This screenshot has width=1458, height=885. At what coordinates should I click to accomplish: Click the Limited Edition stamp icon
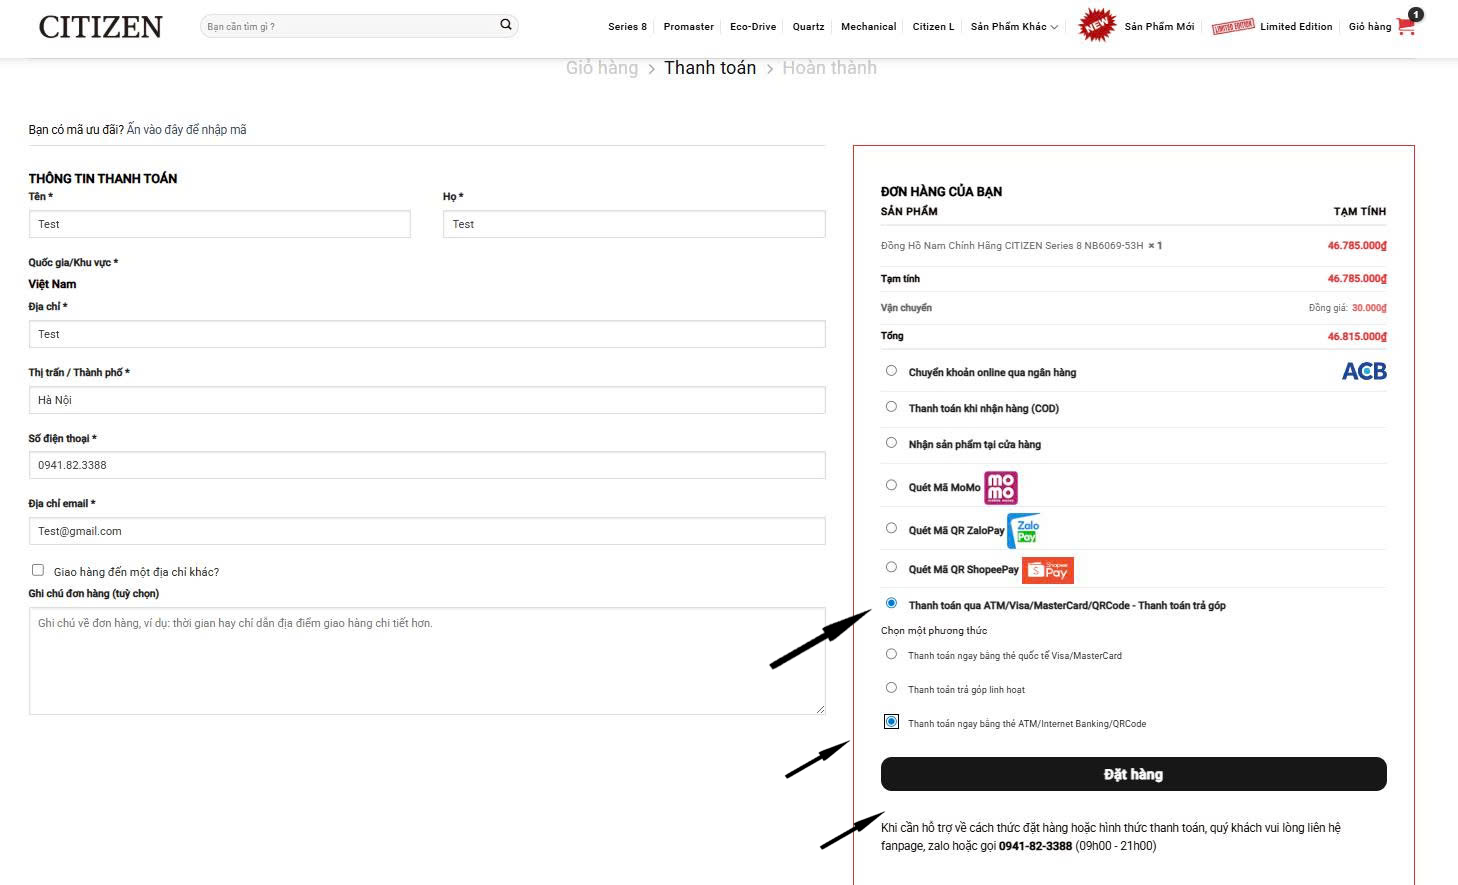pos(1232,26)
